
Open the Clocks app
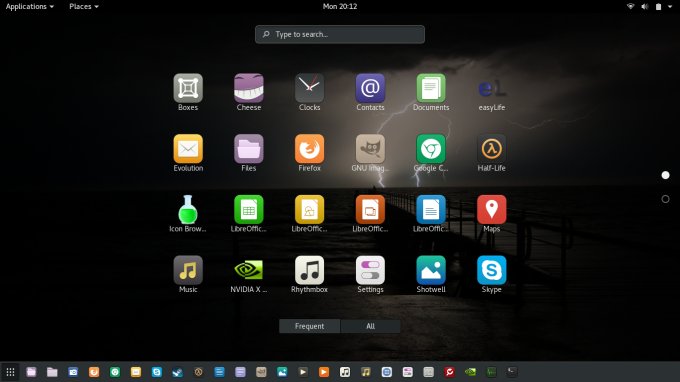click(x=309, y=88)
